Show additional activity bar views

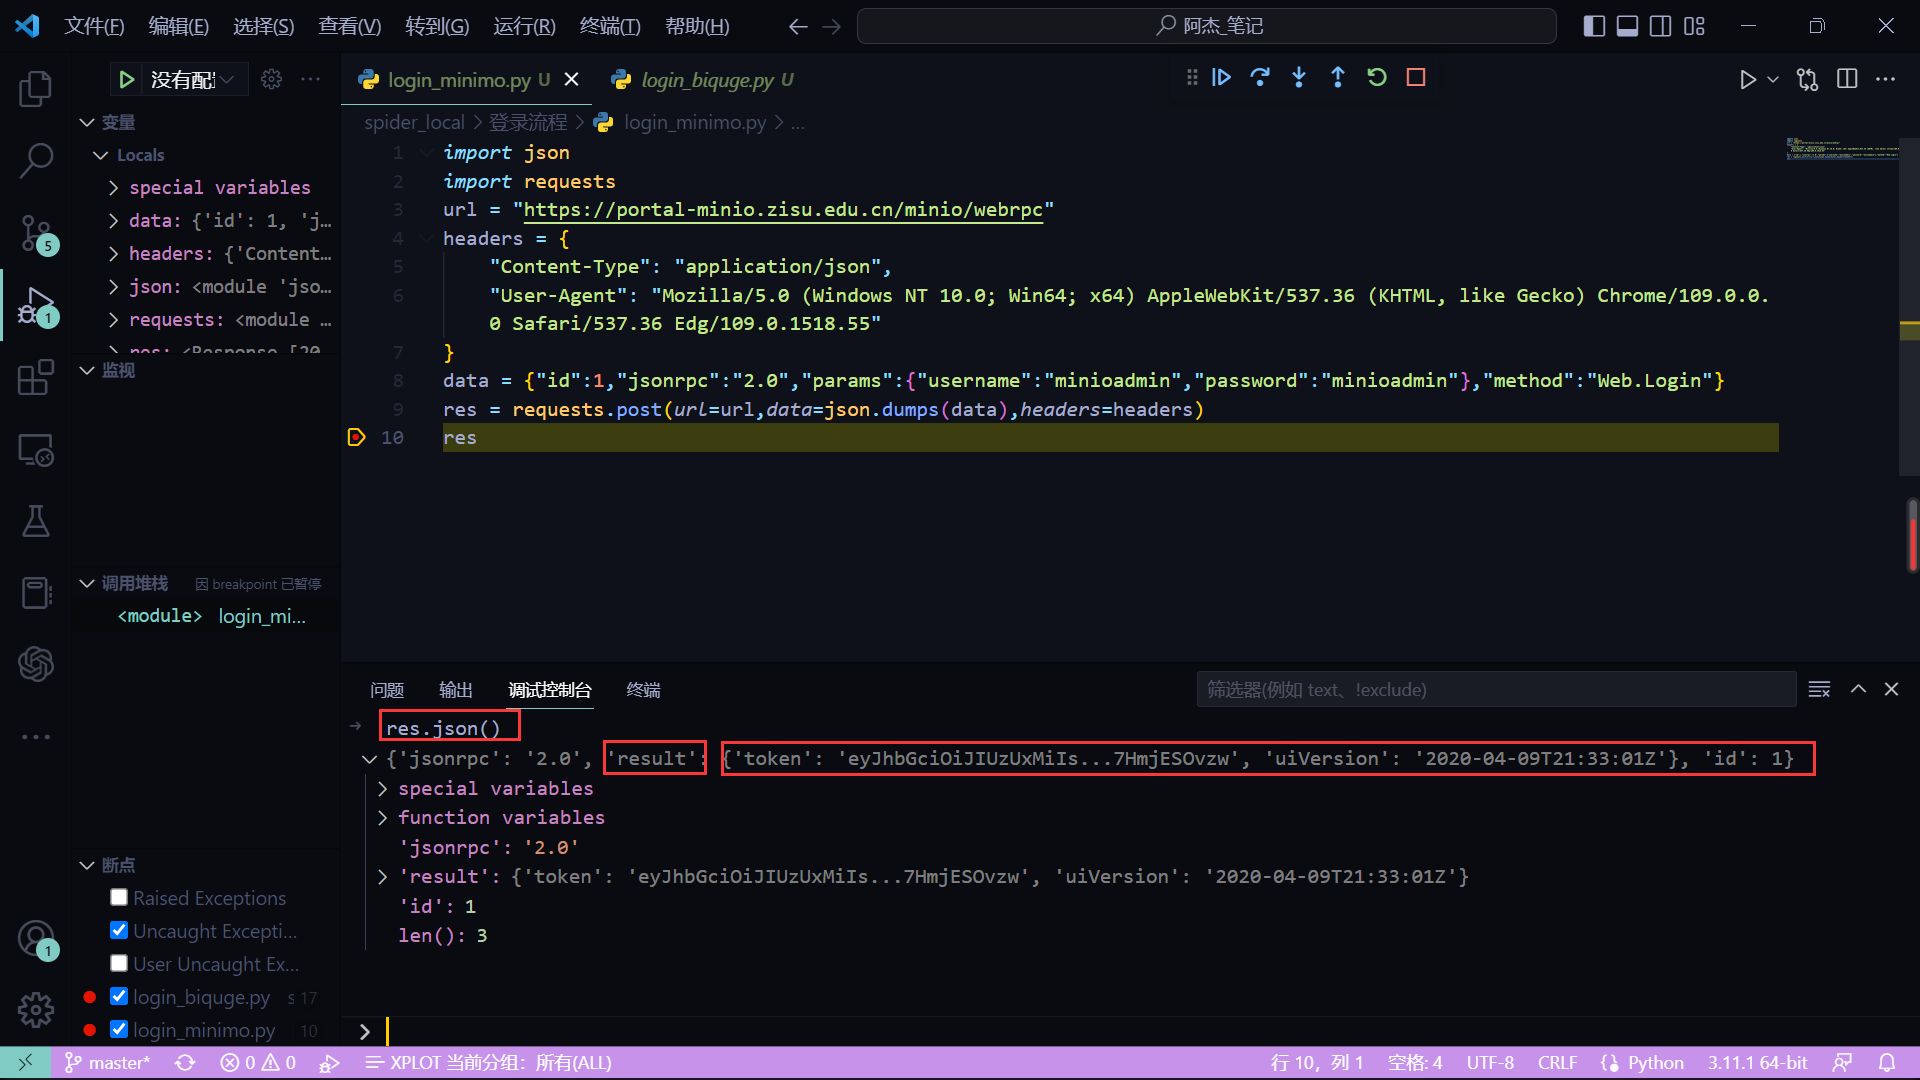pyautogui.click(x=36, y=737)
